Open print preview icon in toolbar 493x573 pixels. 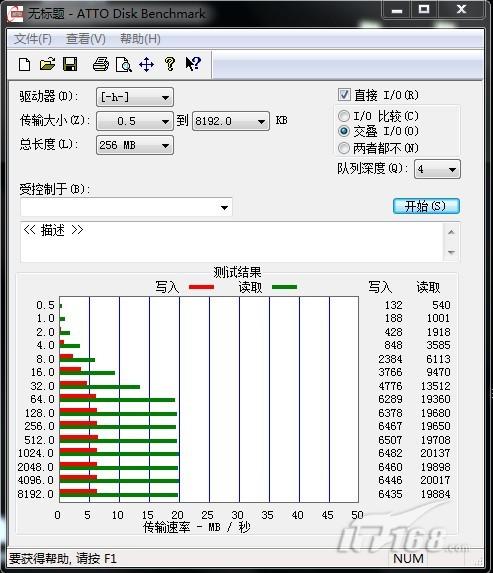tap(124, 65)
